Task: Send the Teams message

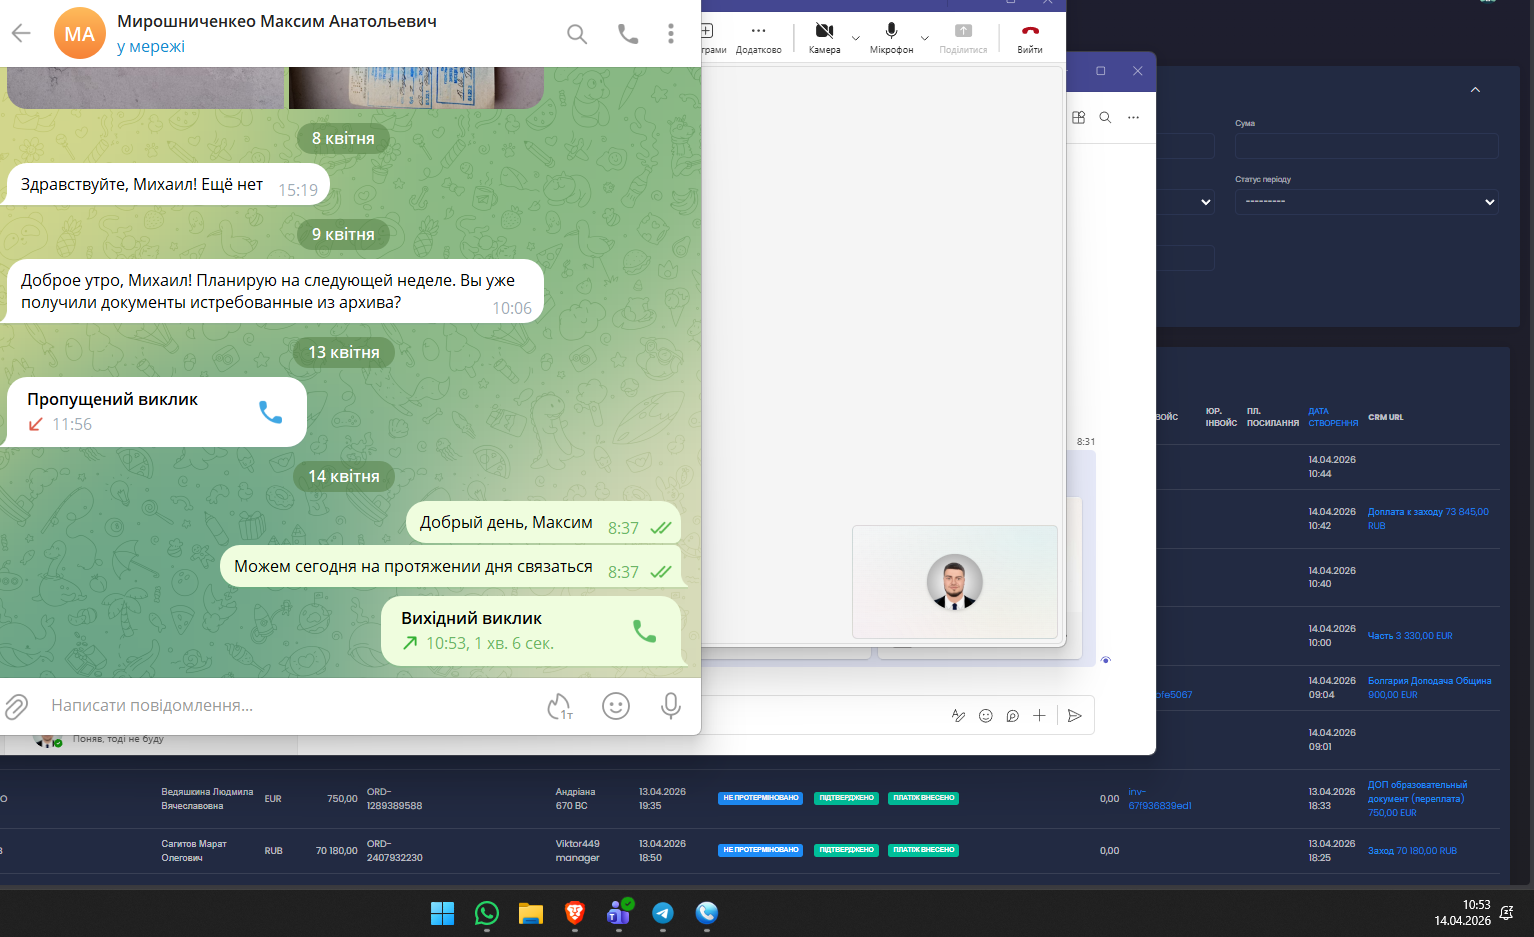Action: pos(1074,716)
